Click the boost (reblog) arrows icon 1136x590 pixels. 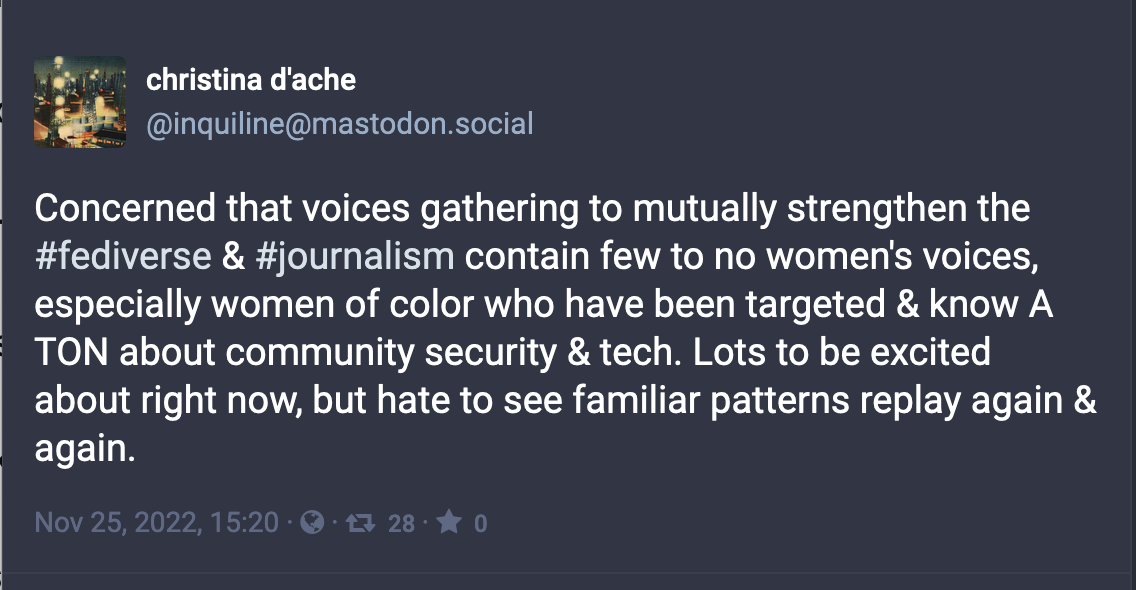pos(360,523)
